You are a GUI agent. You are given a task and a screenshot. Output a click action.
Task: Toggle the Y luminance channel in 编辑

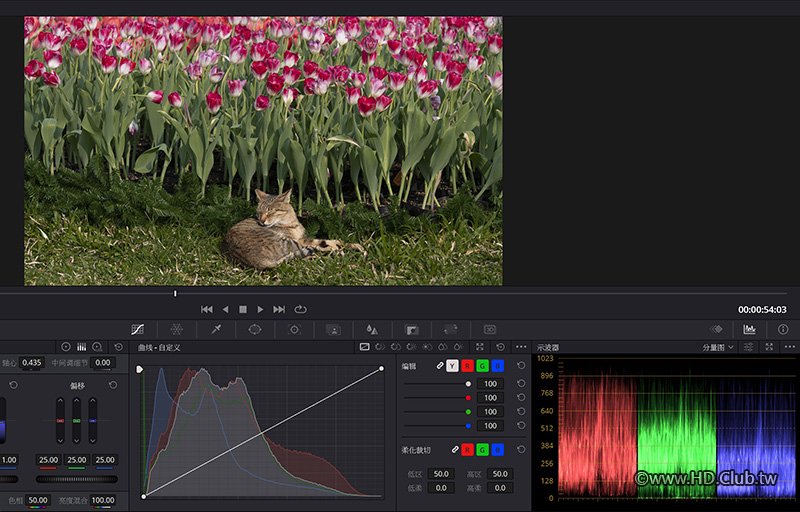point(453,366)
